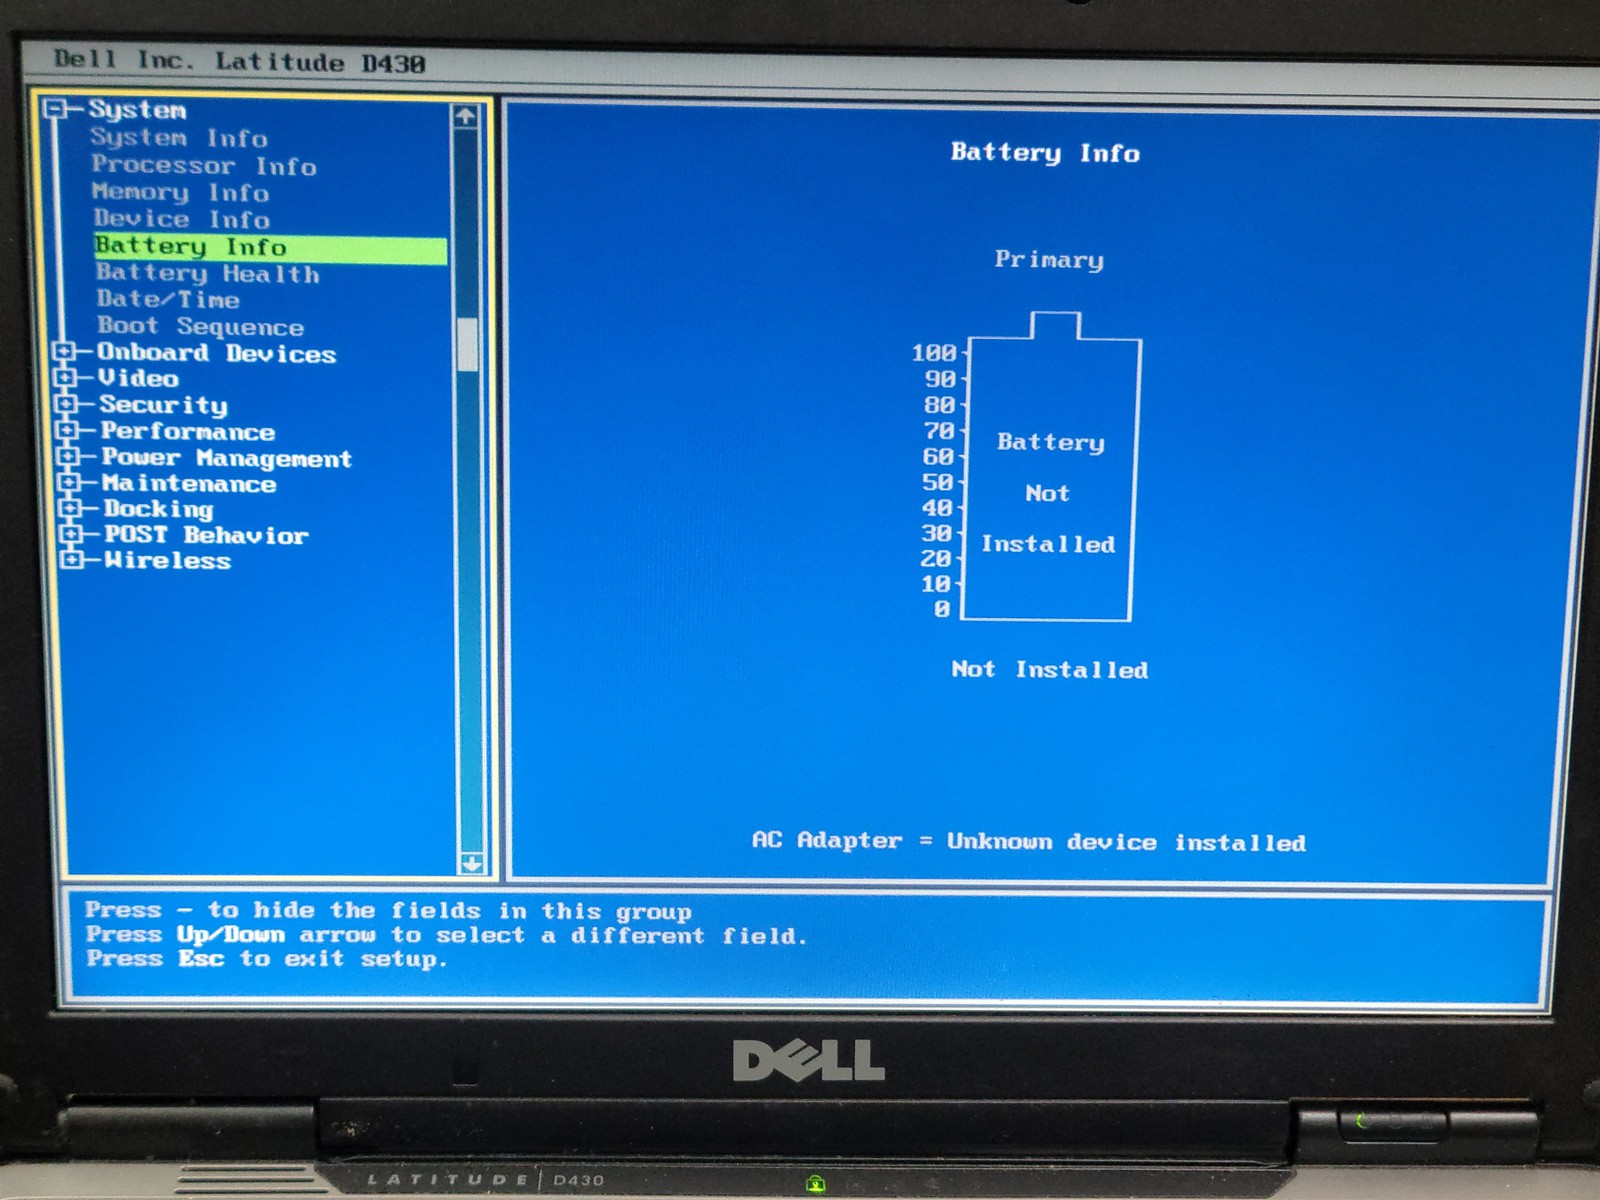Select the Performance label
The height and width of the screenshot is (1200, 1600).
(x=188, y=431)
